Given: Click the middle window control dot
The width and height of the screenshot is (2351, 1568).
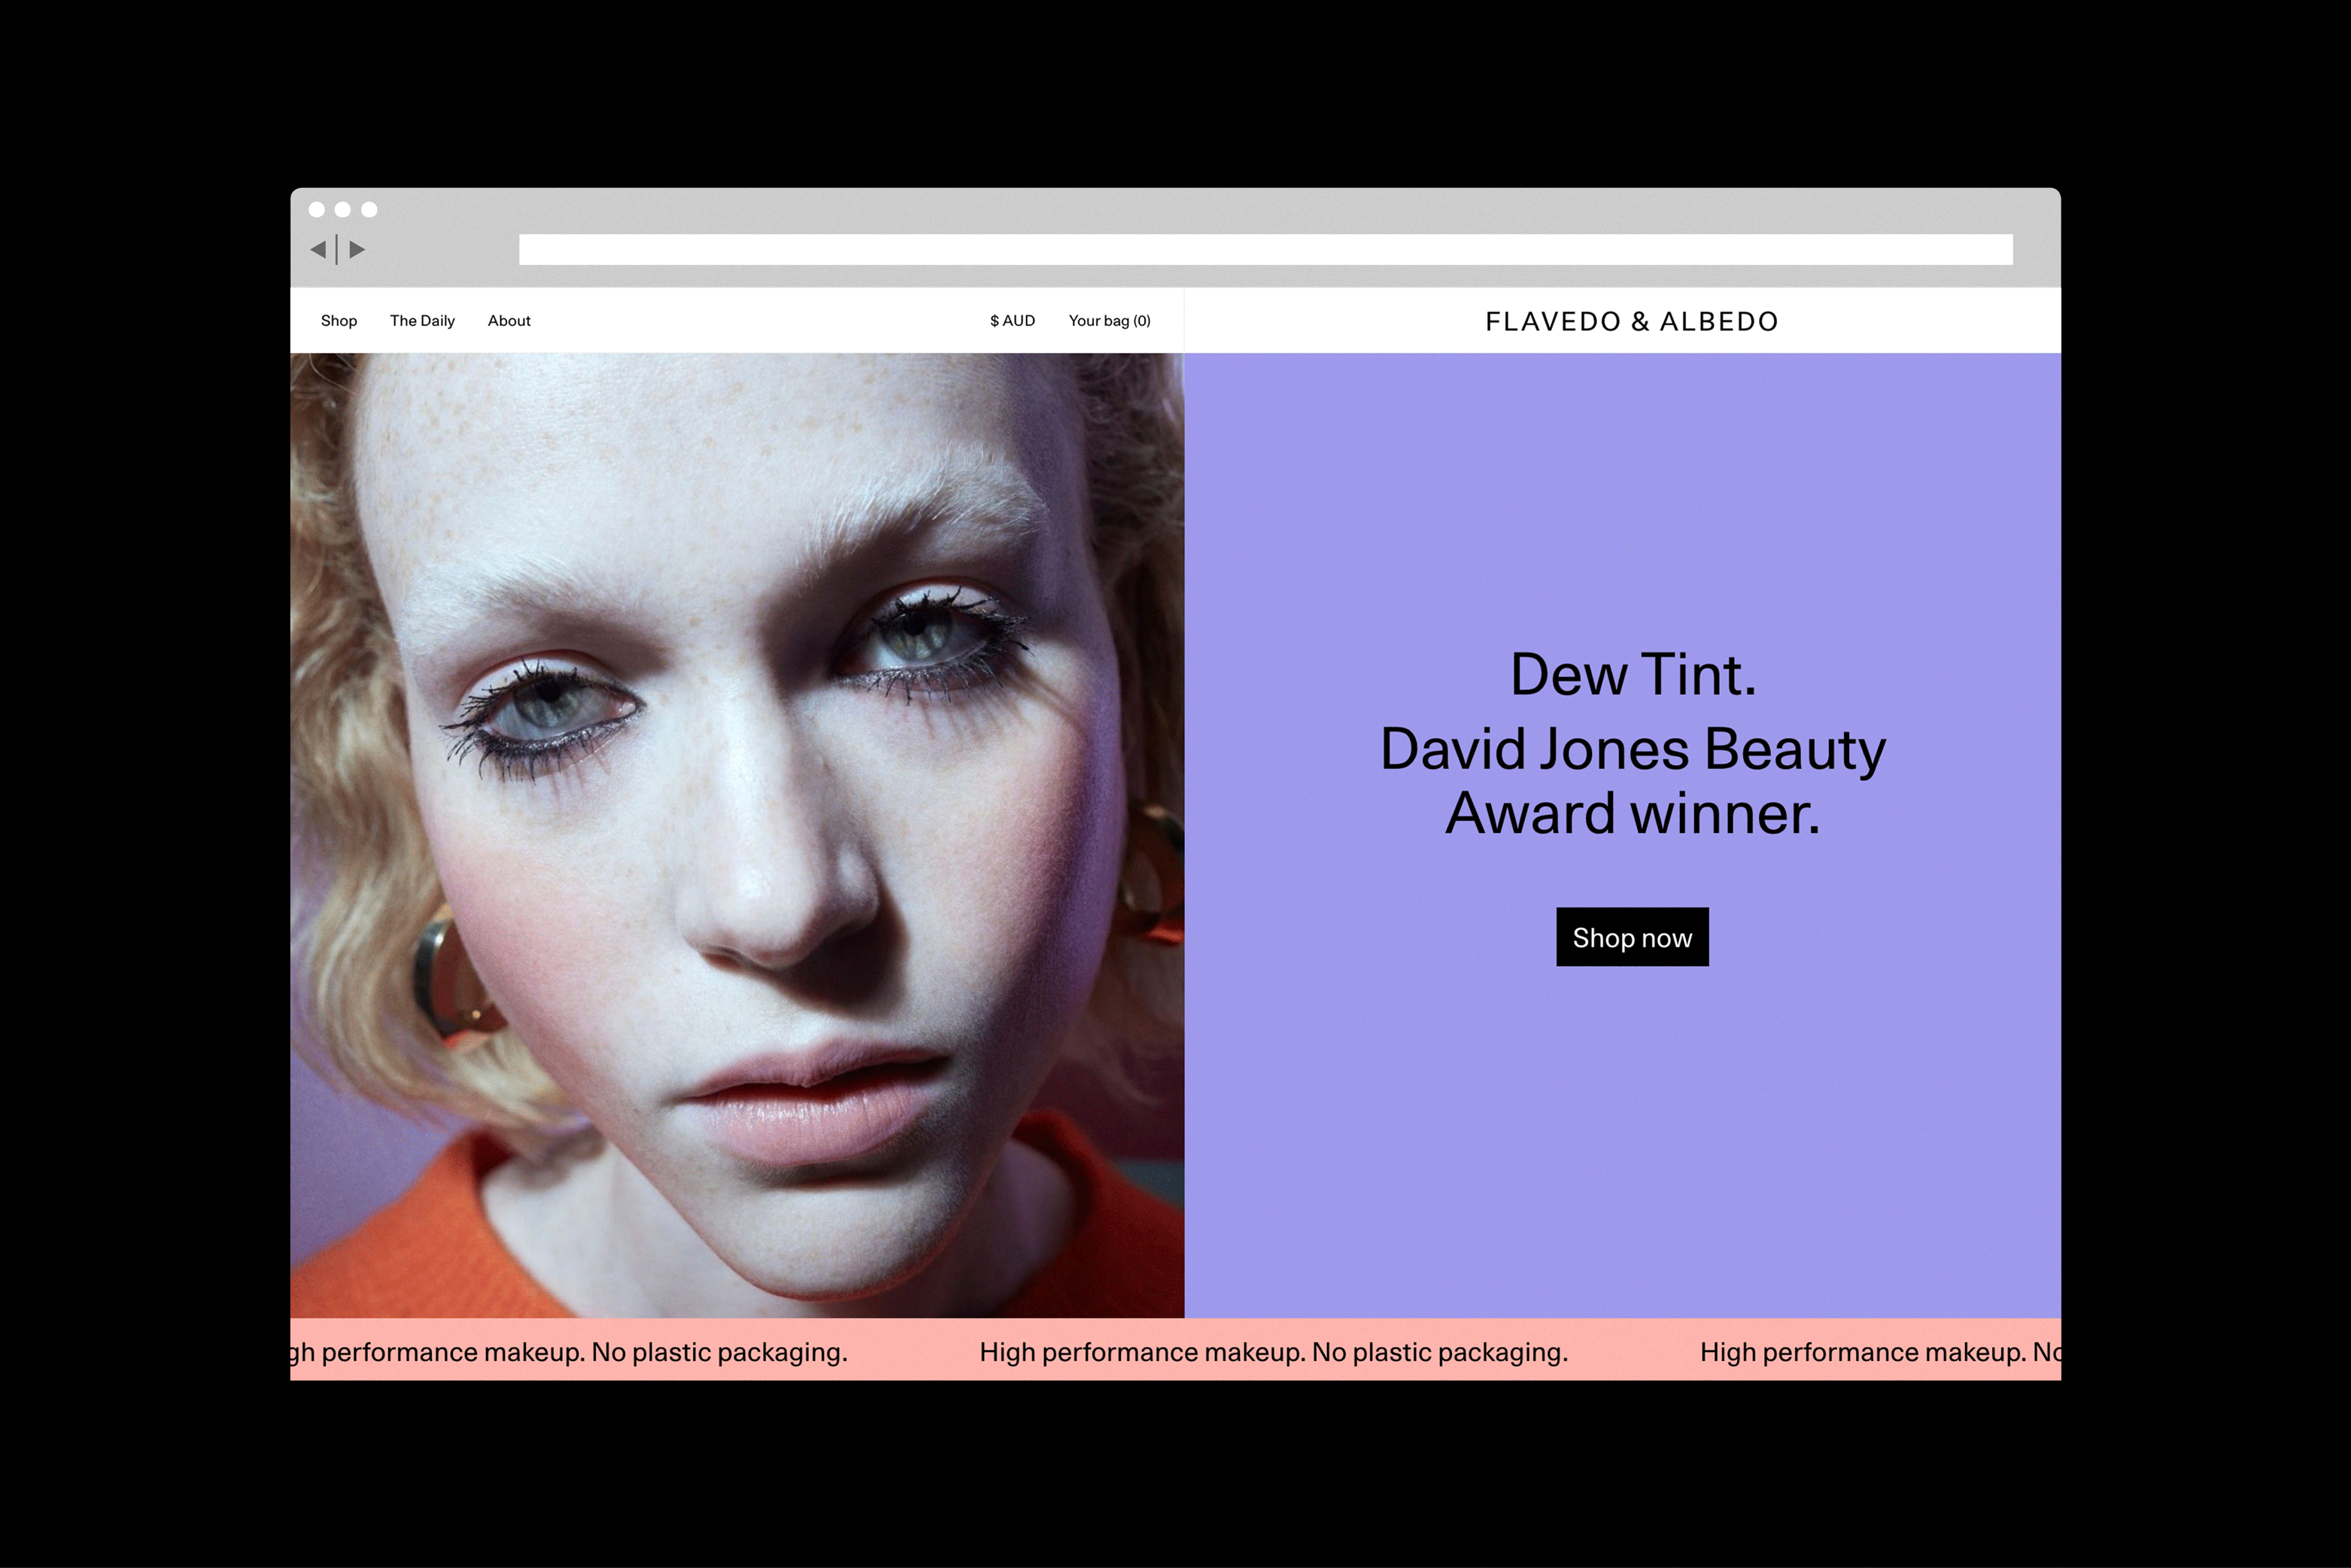Looking at the screenshot, I should (x=343, y=209).
